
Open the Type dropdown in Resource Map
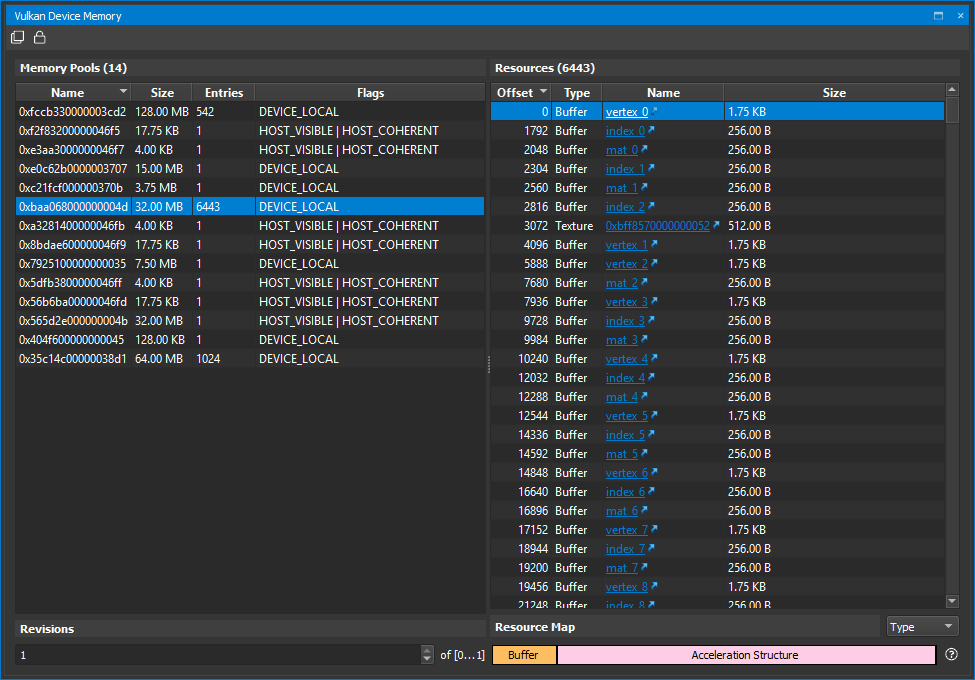921,626
